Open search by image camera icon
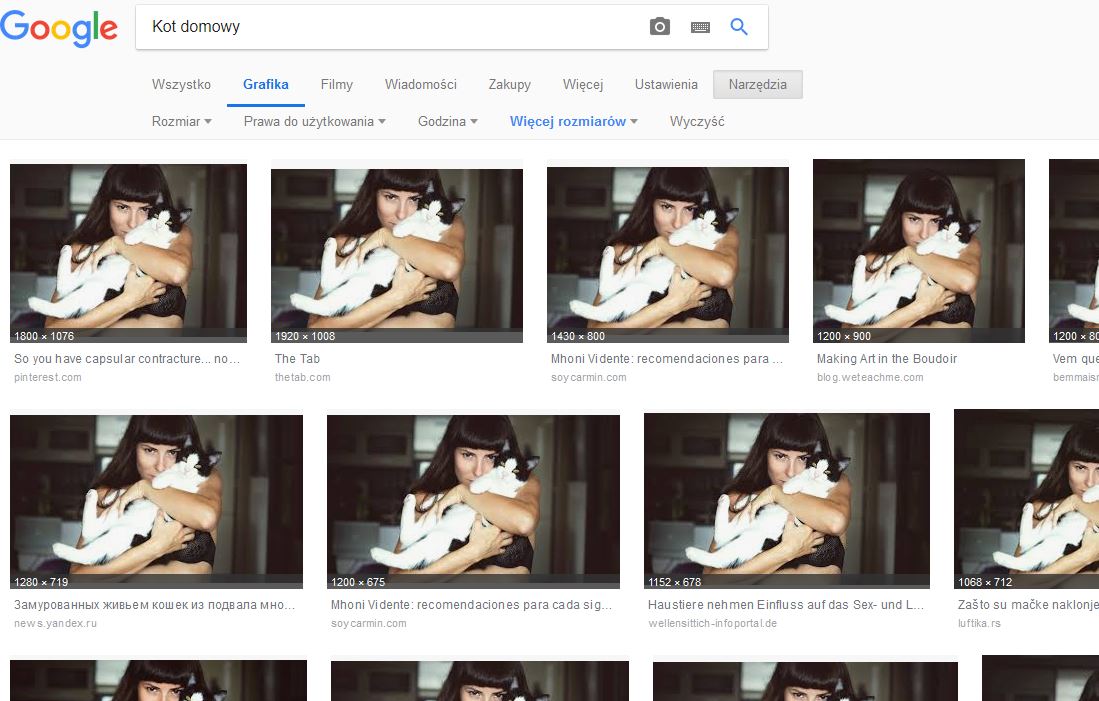 click(660, 27)
